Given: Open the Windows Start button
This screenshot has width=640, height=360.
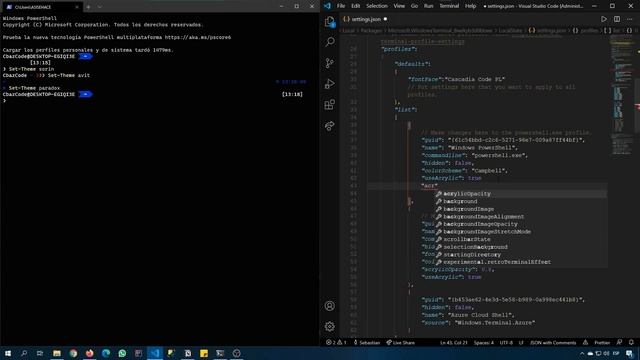Looking at the screenshot, I should click(8, 353).
